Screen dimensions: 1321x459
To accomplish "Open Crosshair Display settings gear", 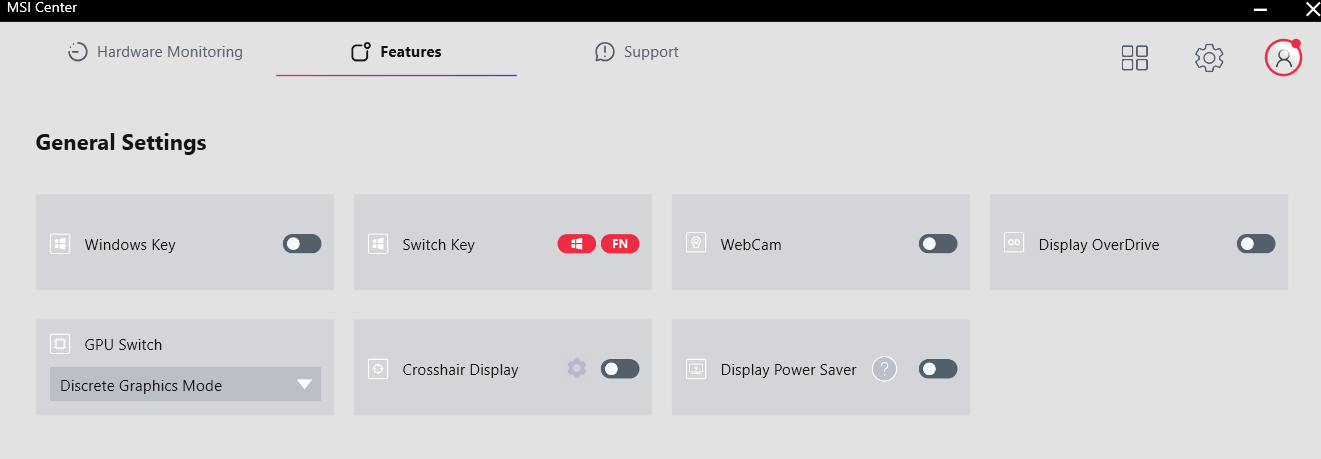I will click(x=576, y=368).
